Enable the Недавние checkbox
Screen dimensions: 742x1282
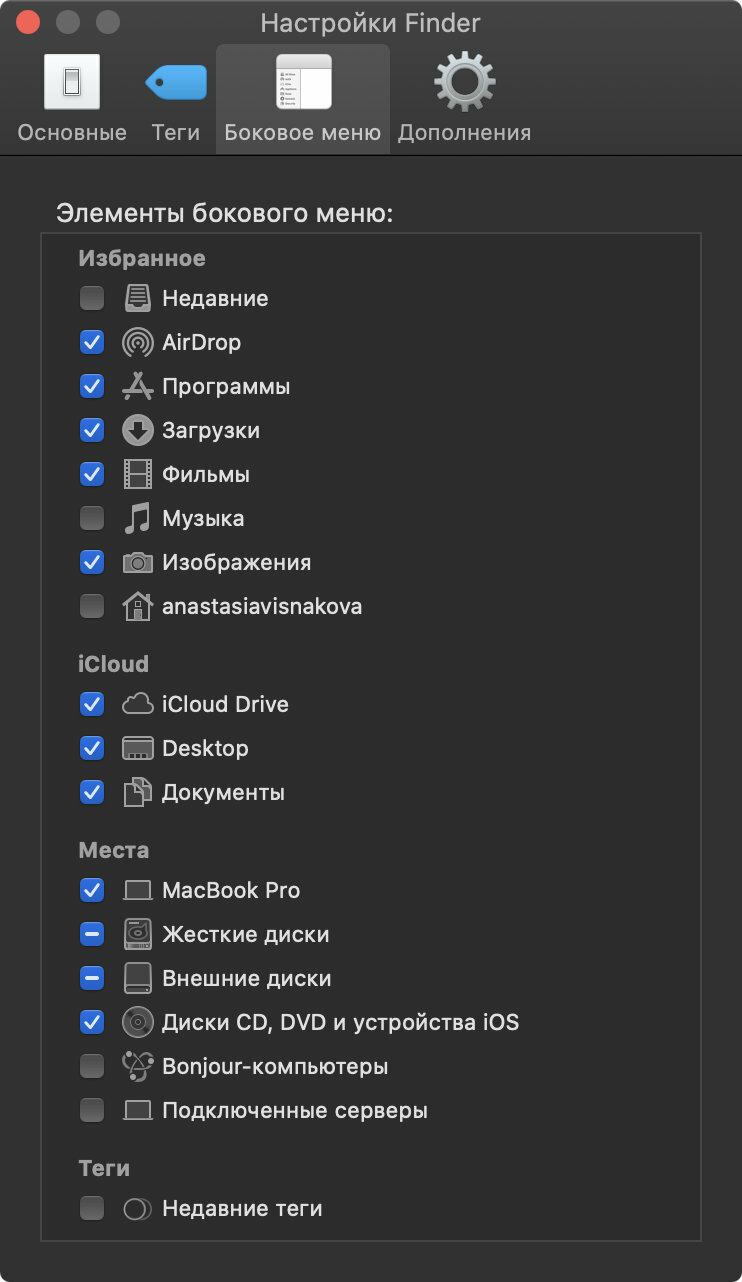(x=92, y=298)
